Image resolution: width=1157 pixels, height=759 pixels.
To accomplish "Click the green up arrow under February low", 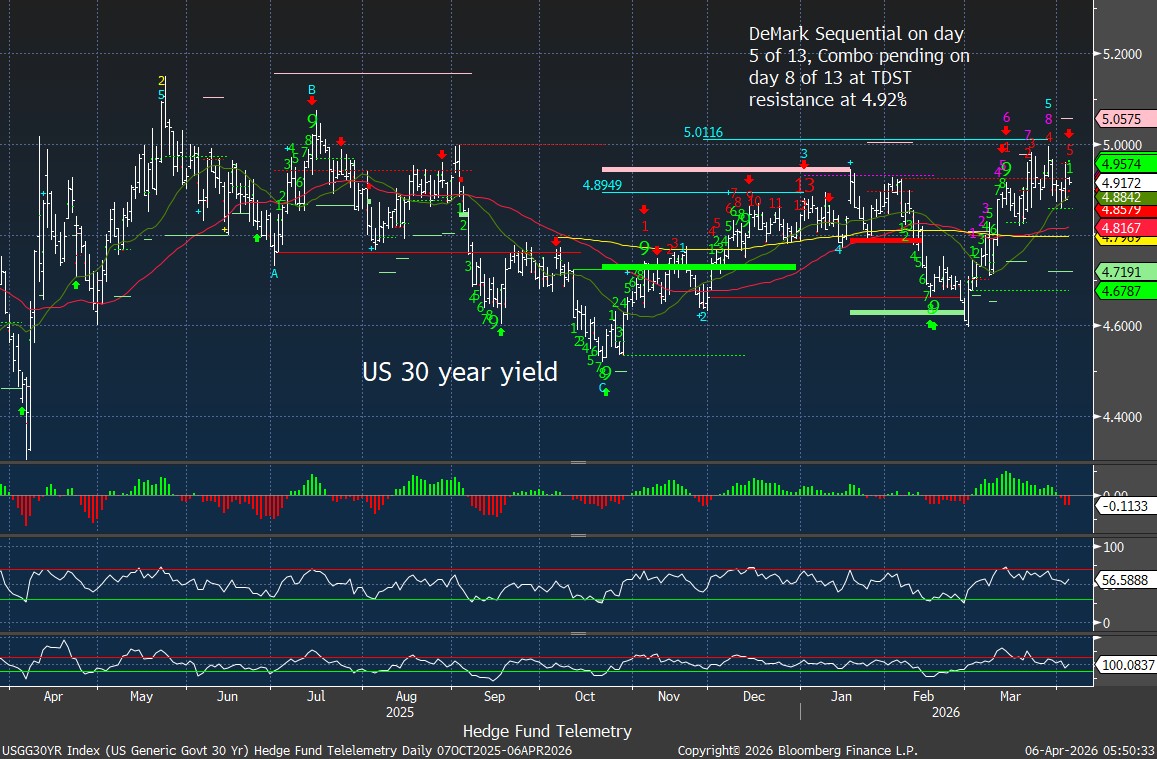I will click(x=932, y=324).
